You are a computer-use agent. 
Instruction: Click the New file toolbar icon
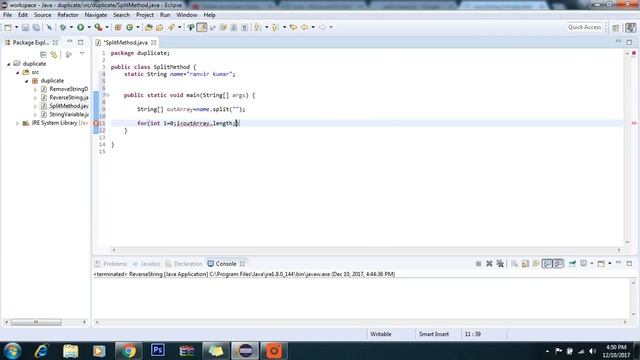(x=8, y=27)
